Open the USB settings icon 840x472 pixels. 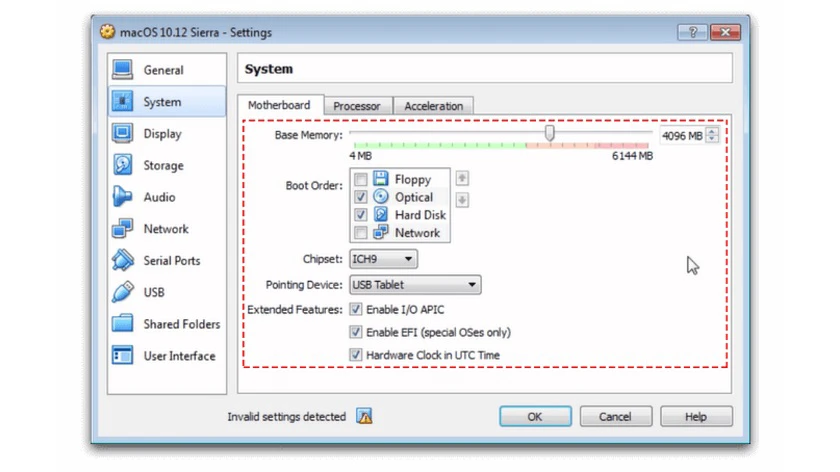coord(123,292)
